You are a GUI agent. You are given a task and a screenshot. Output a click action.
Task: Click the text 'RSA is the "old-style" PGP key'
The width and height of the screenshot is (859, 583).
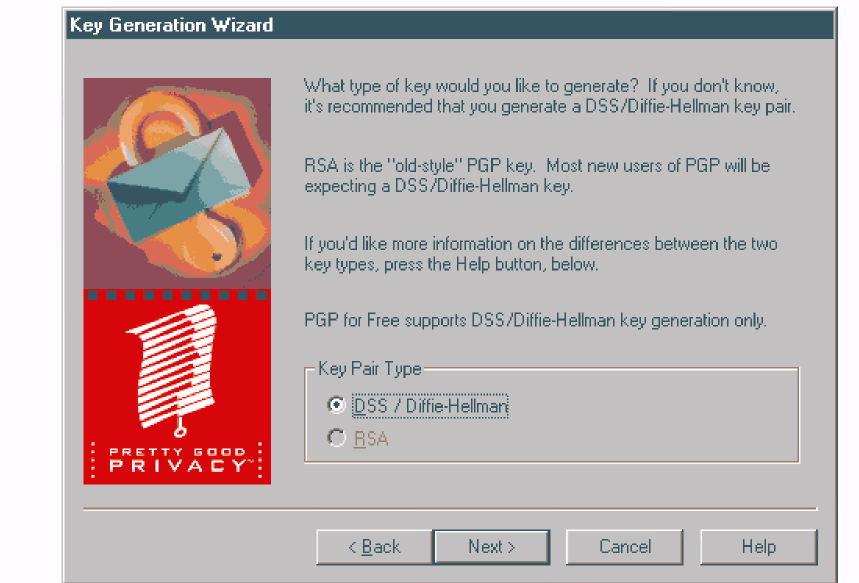[x=419, y=165]
